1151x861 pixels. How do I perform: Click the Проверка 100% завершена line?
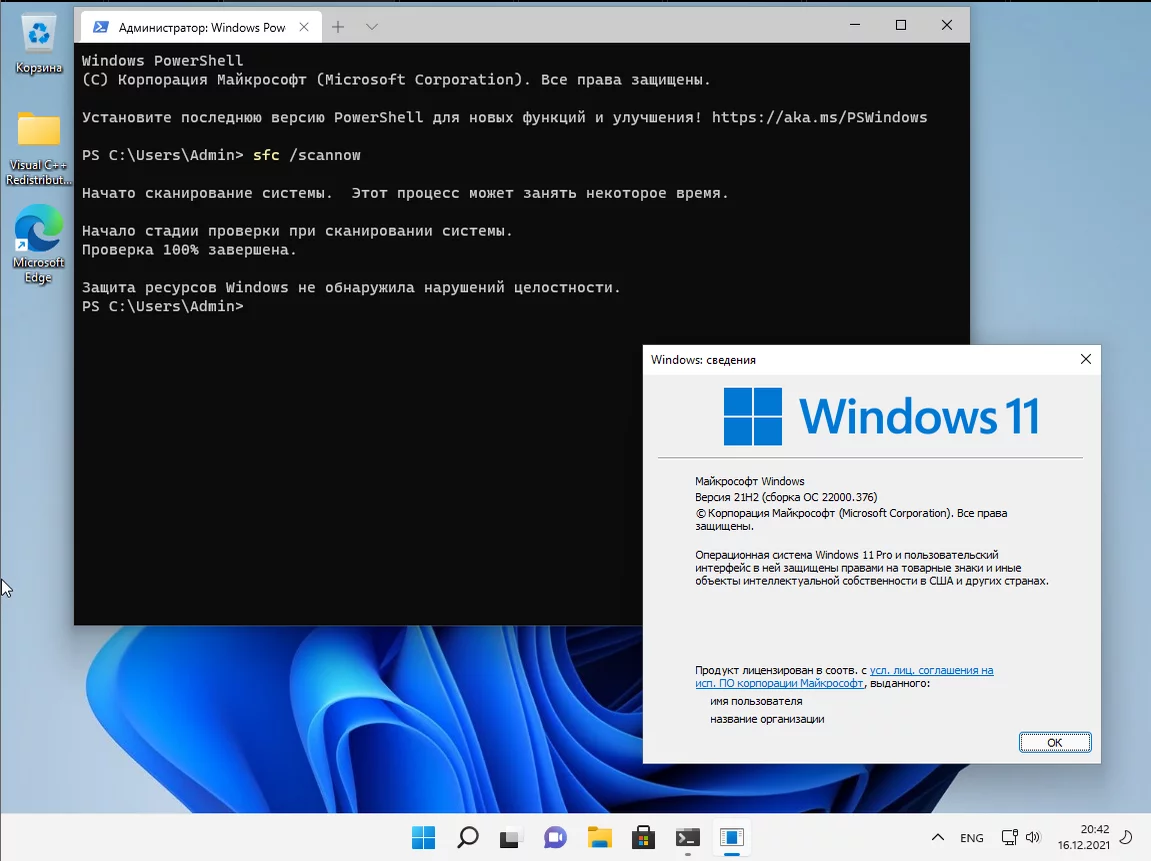(x=189, y=250)
